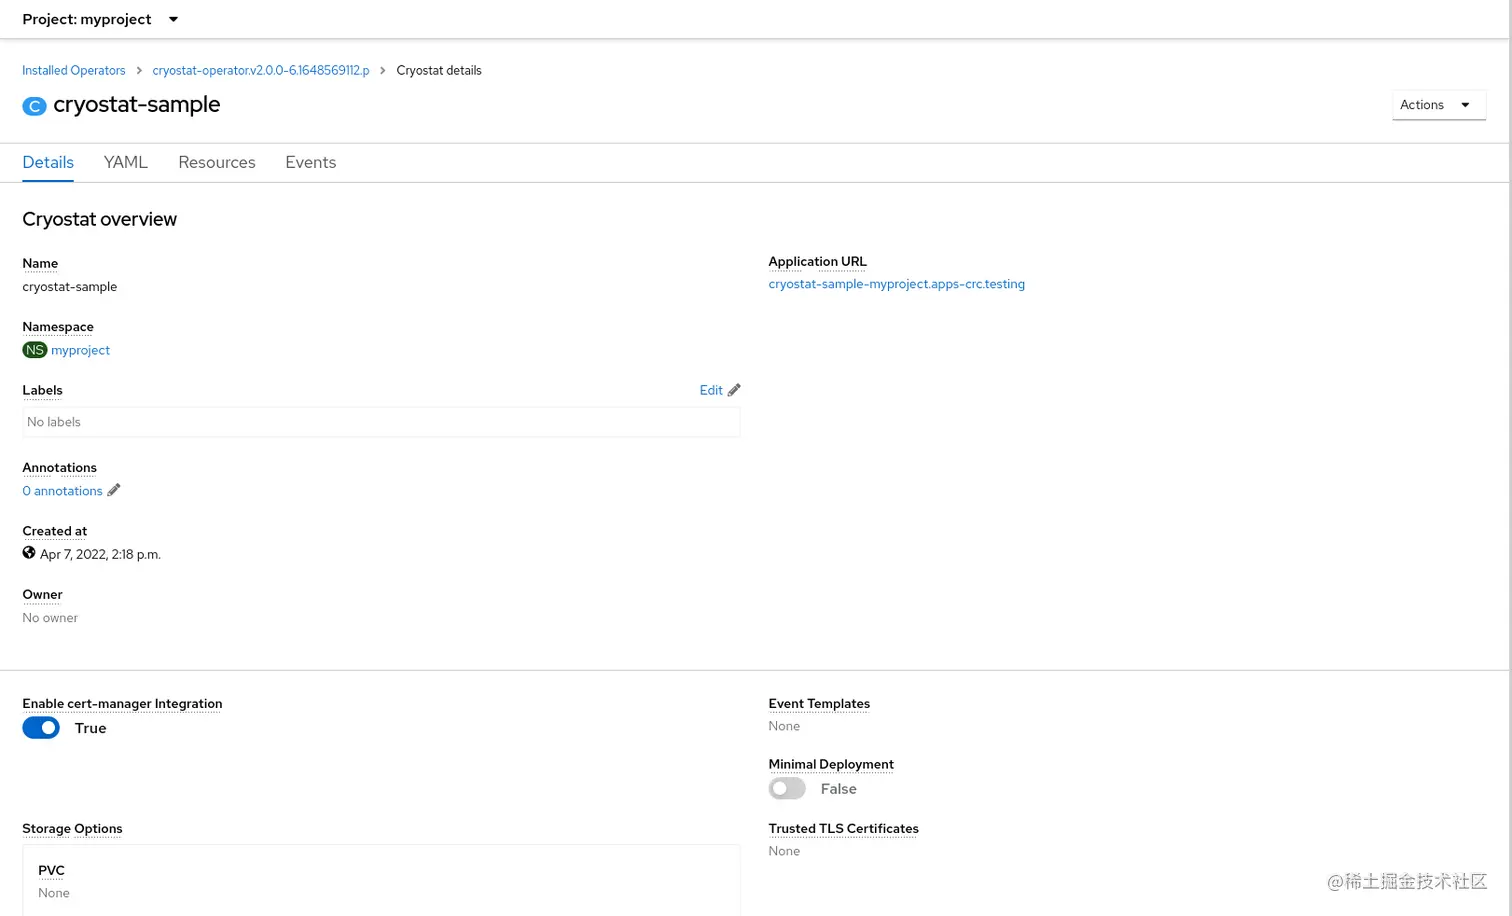Click the NS namespace badge icon
Screen dimensions: 1512x916
34,349
